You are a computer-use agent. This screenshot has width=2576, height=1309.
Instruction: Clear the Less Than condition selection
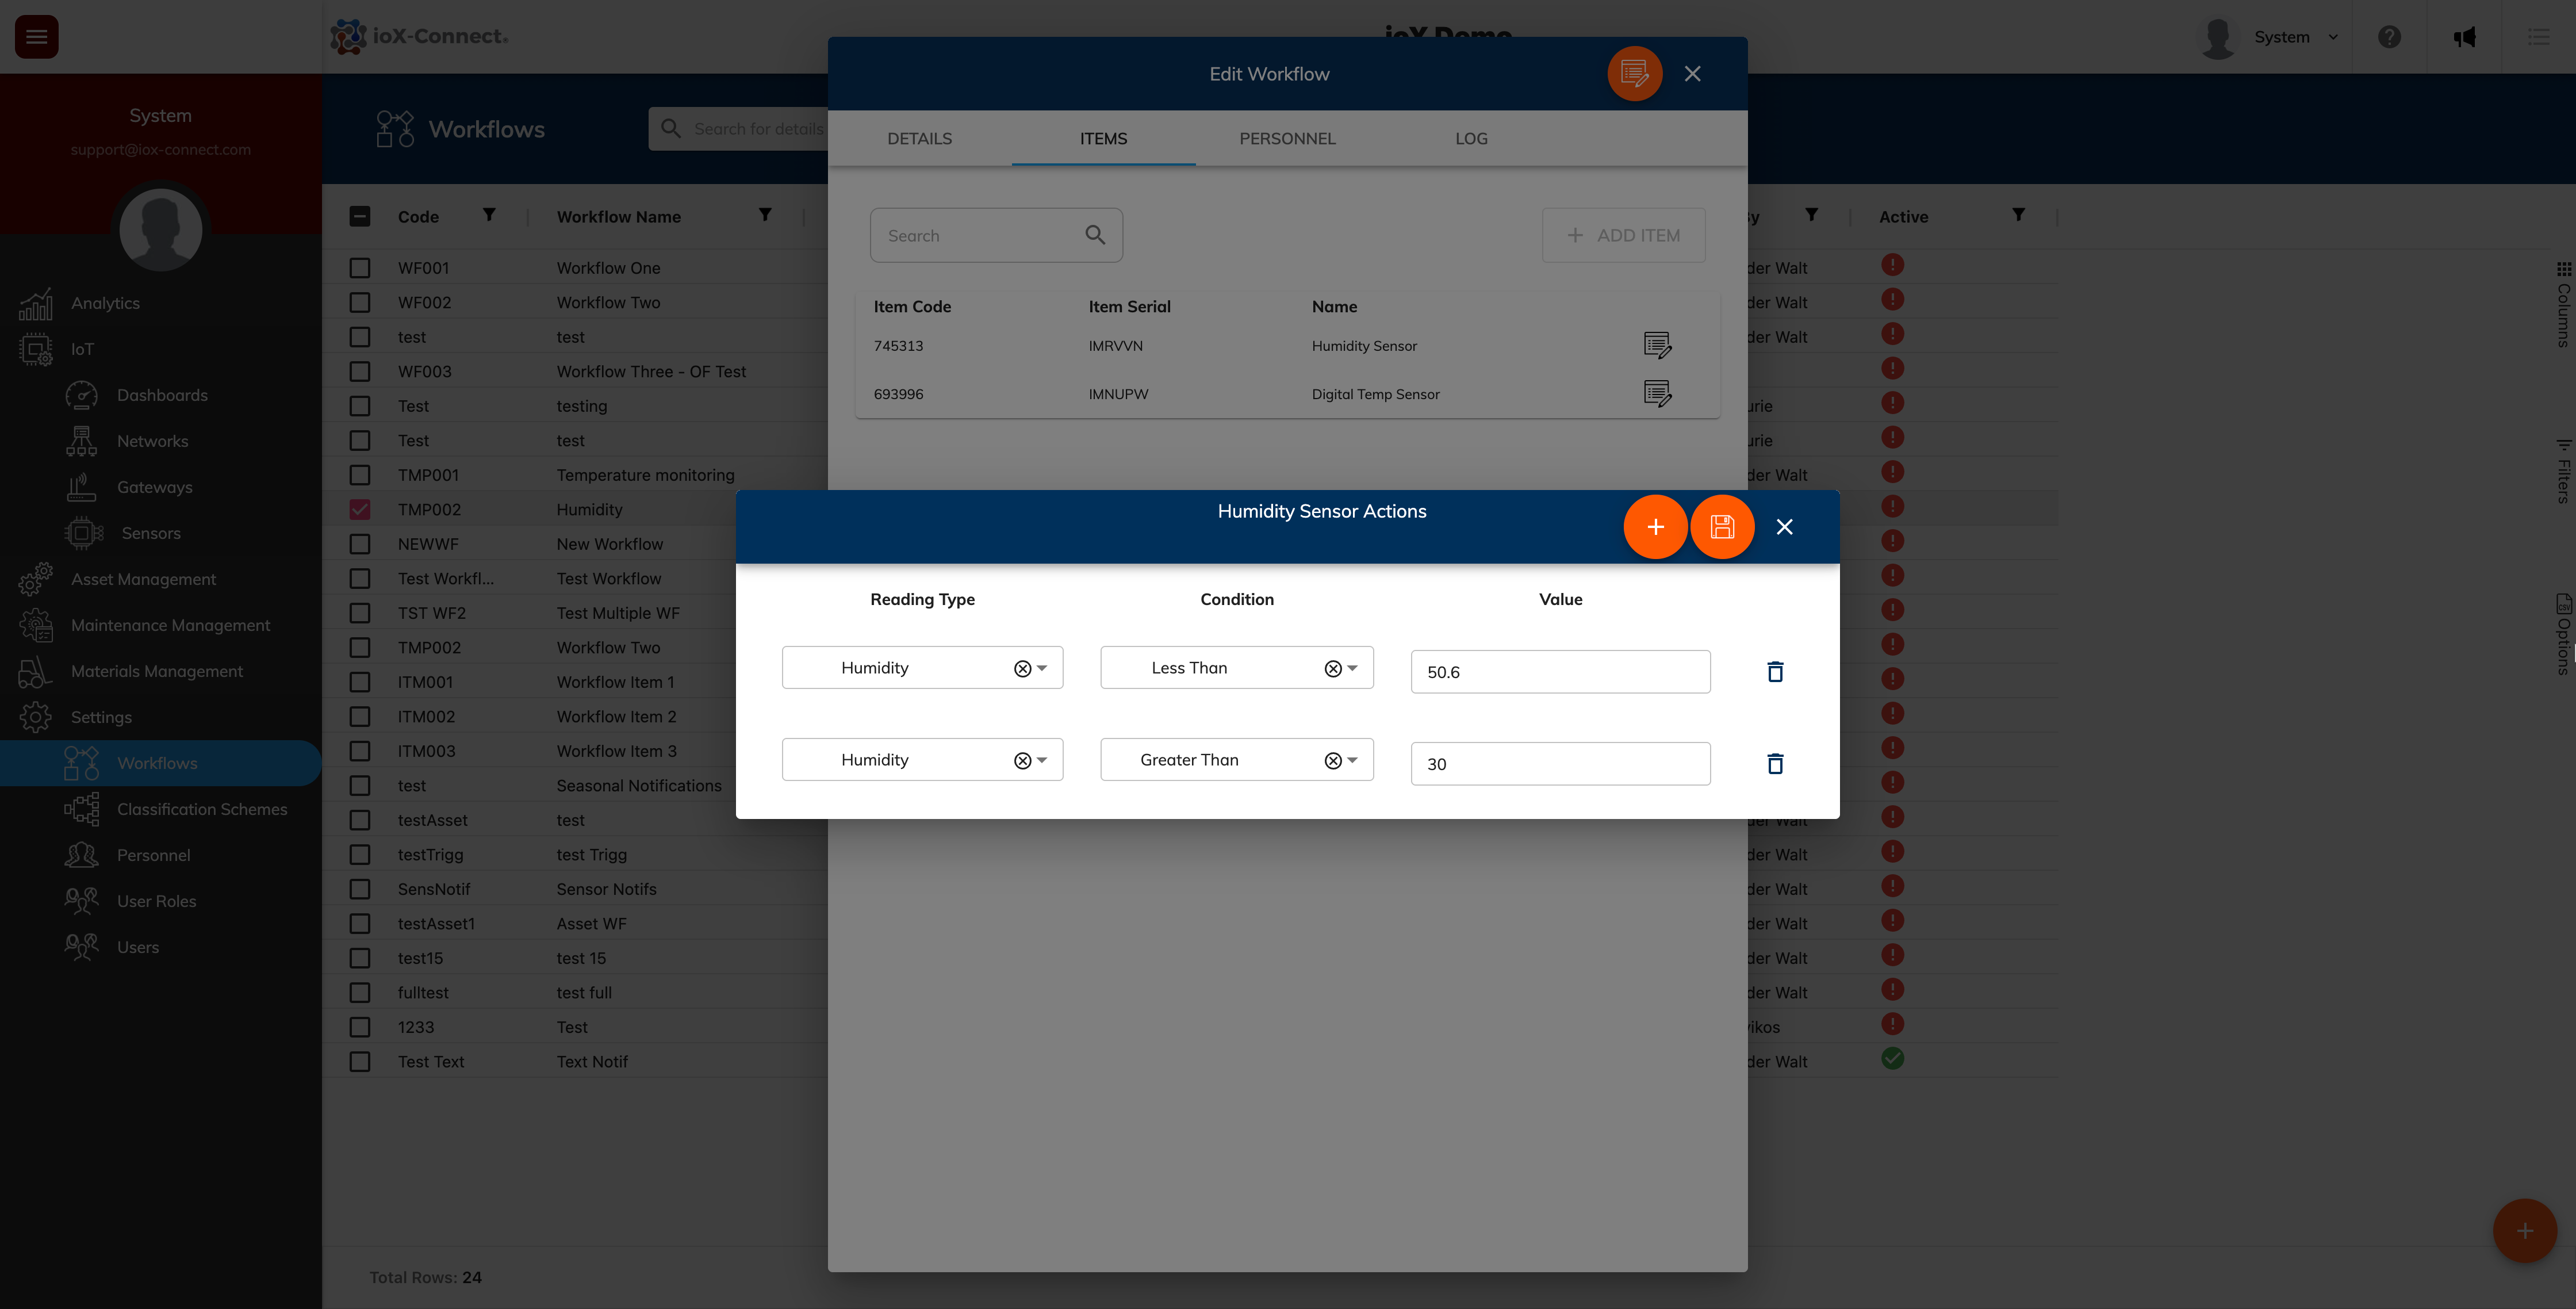[1332, 669]
